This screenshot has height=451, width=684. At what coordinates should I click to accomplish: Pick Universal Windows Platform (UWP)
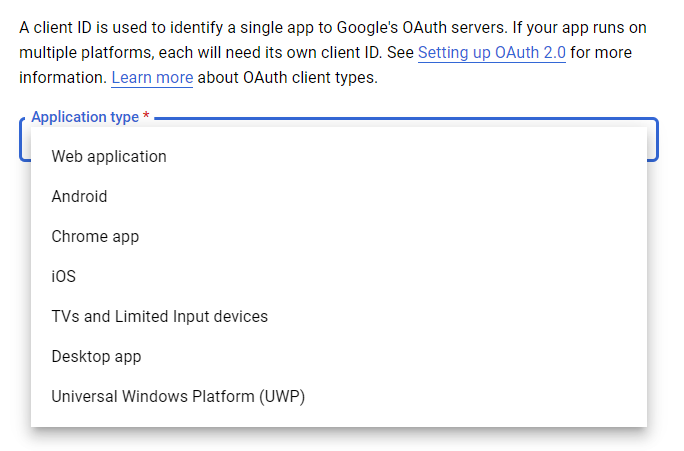(x=339, y=397)
